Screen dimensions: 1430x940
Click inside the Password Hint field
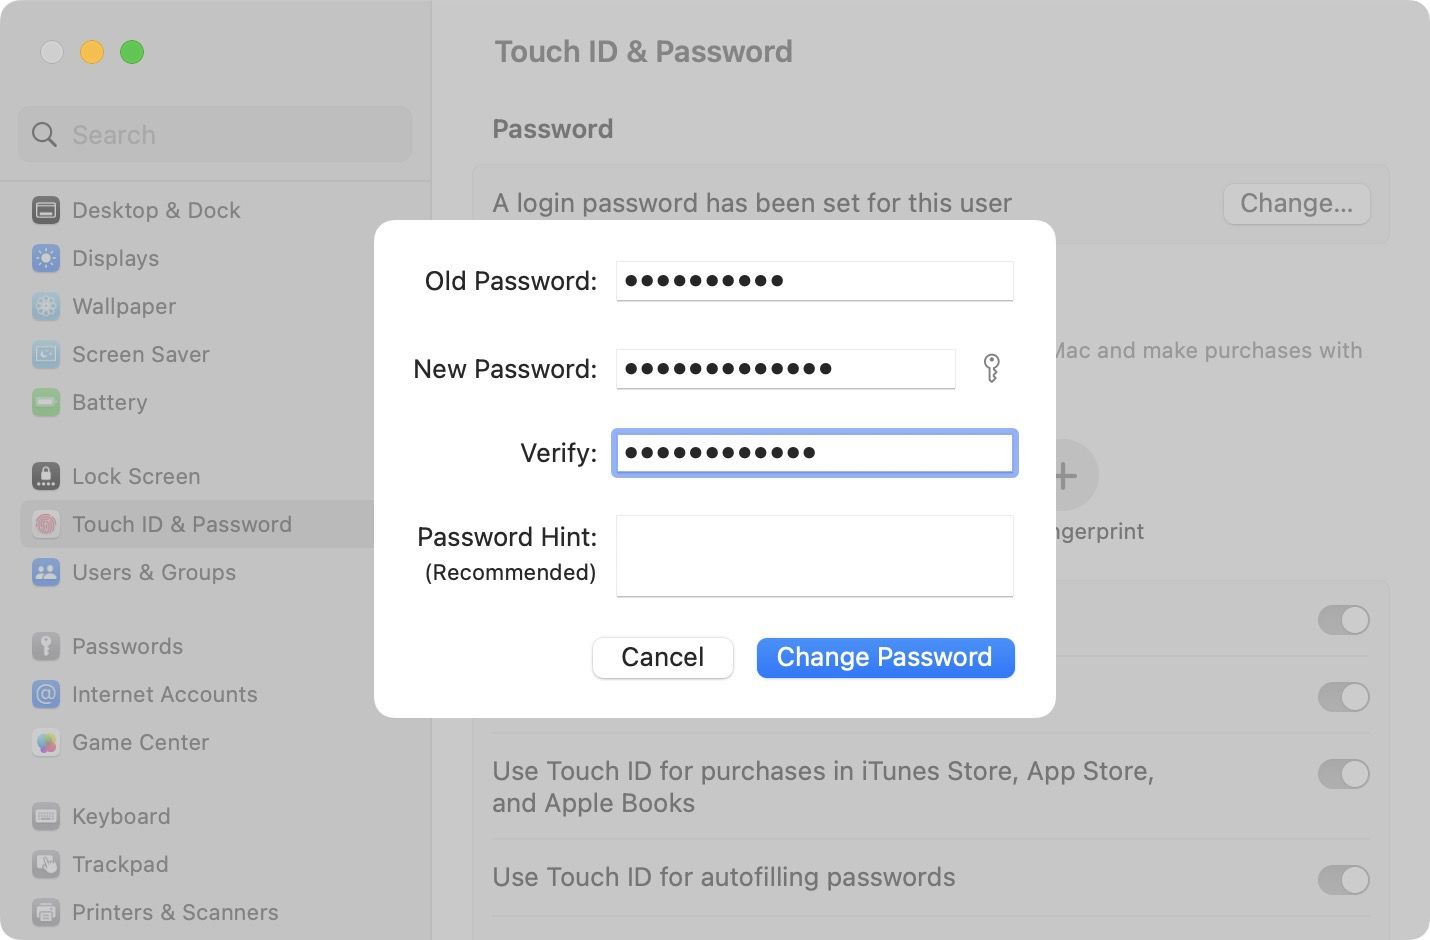coord(814,556)
